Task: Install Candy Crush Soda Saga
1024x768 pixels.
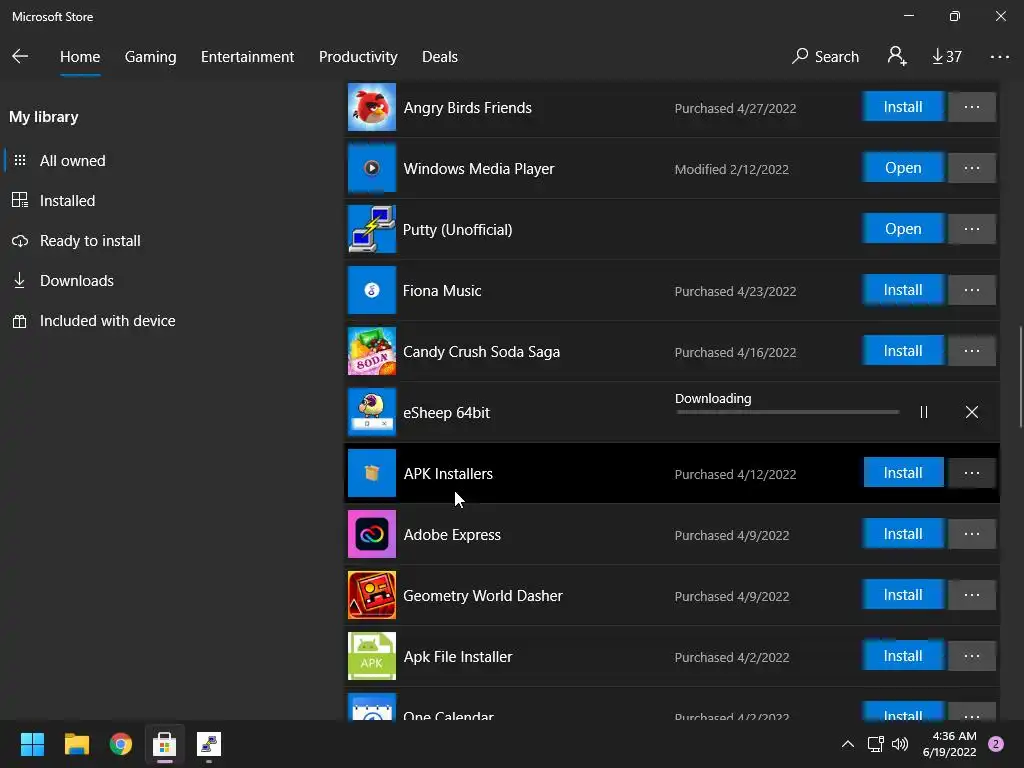Action: click(x=903, y=351)
